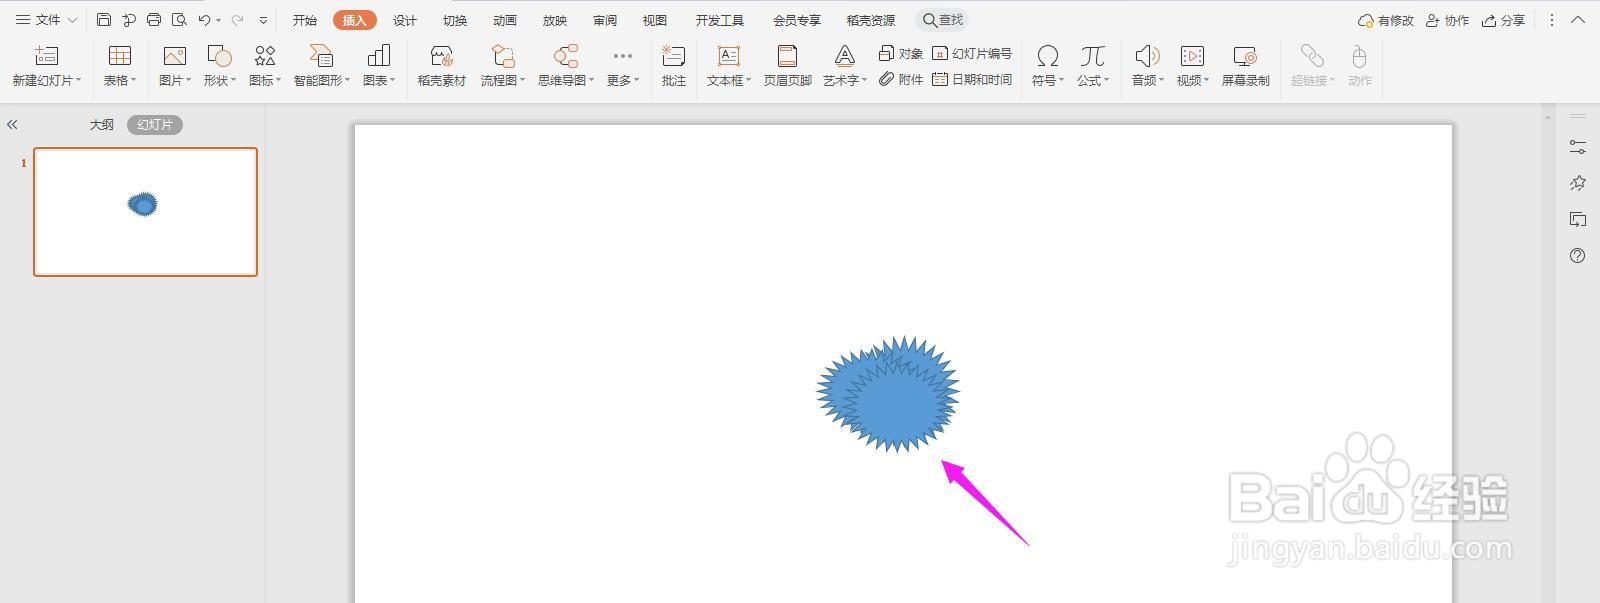The width and height of the screenshot is (1600, 603).
Task: Open the 开始 Home tab
Action: 305,20
